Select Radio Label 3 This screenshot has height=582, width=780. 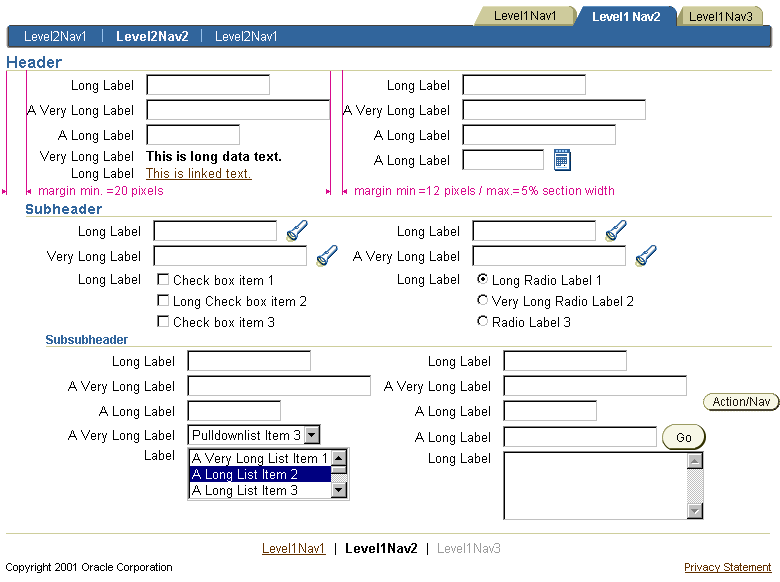coord(482,321)
